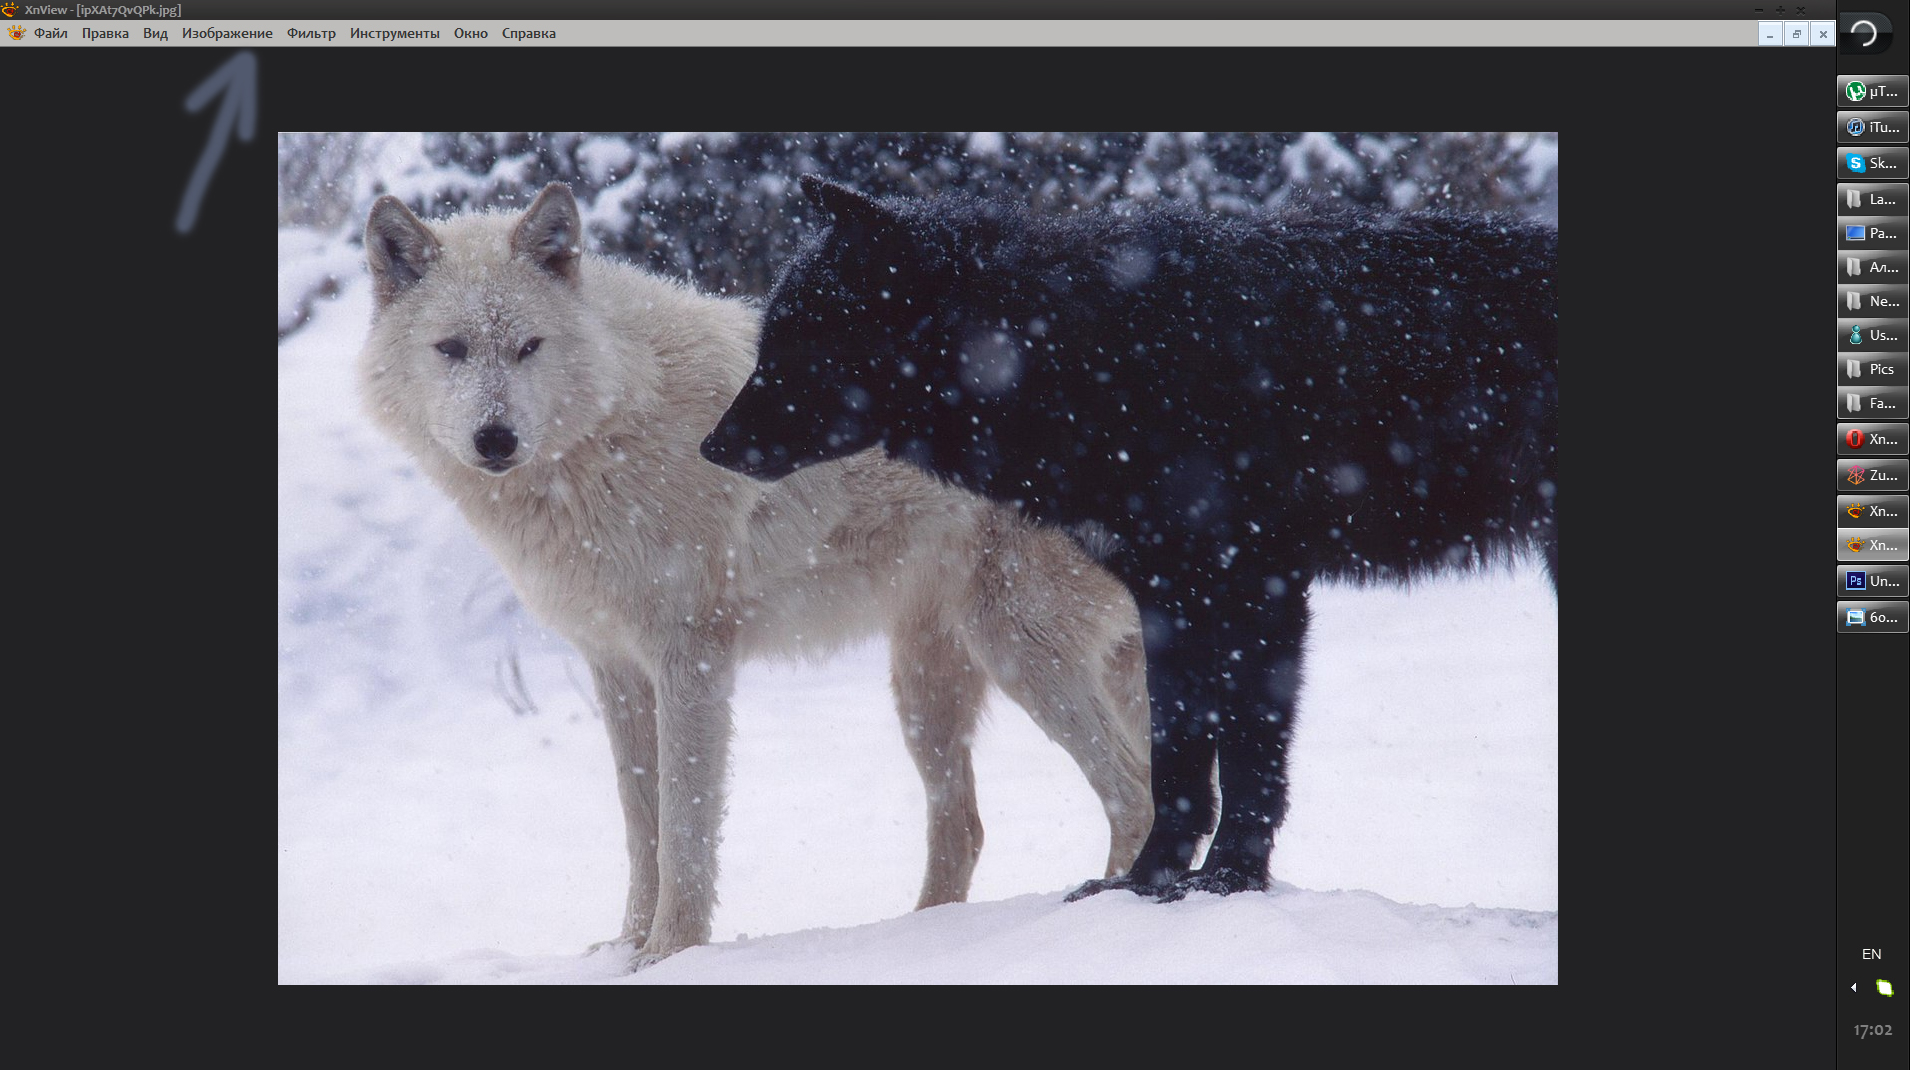This screenshot has height=1070, width=1910.
Task: Open the Правка menu
Action: [x=105, y=33]
